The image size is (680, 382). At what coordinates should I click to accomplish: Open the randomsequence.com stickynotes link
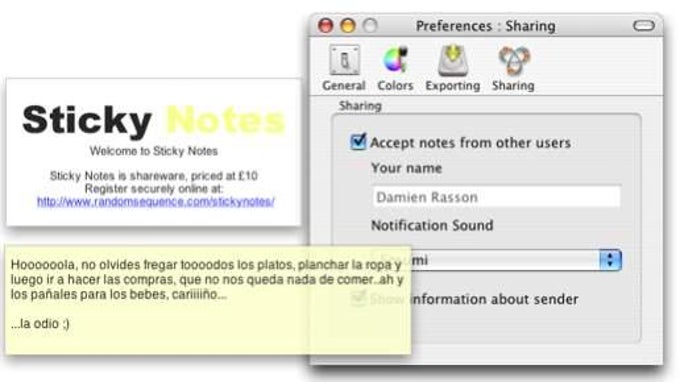click(x=155, y=202)
